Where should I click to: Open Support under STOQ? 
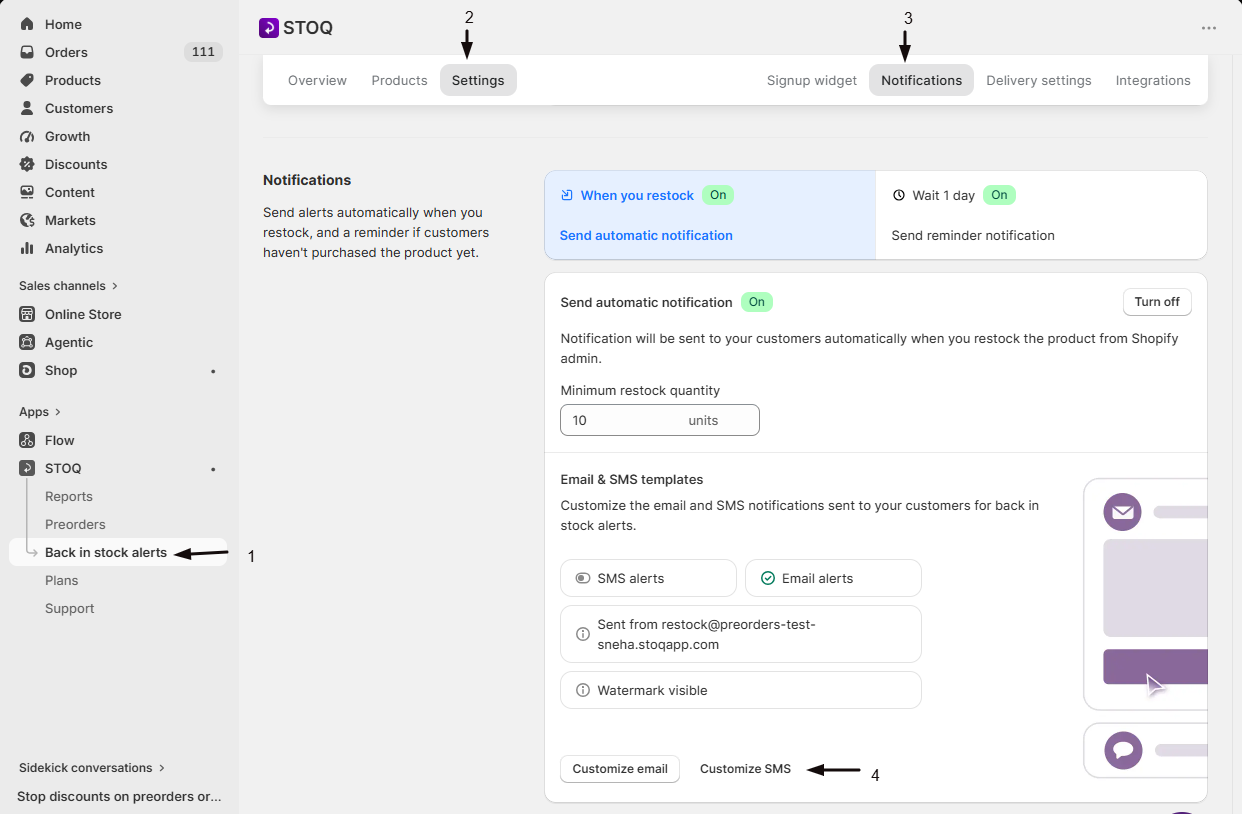(x=70, y=608)
